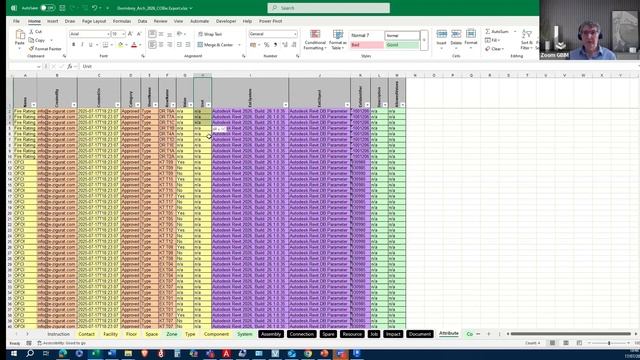Toggle the AutoSave switch

pyautogui.click(x=48, y=8)
